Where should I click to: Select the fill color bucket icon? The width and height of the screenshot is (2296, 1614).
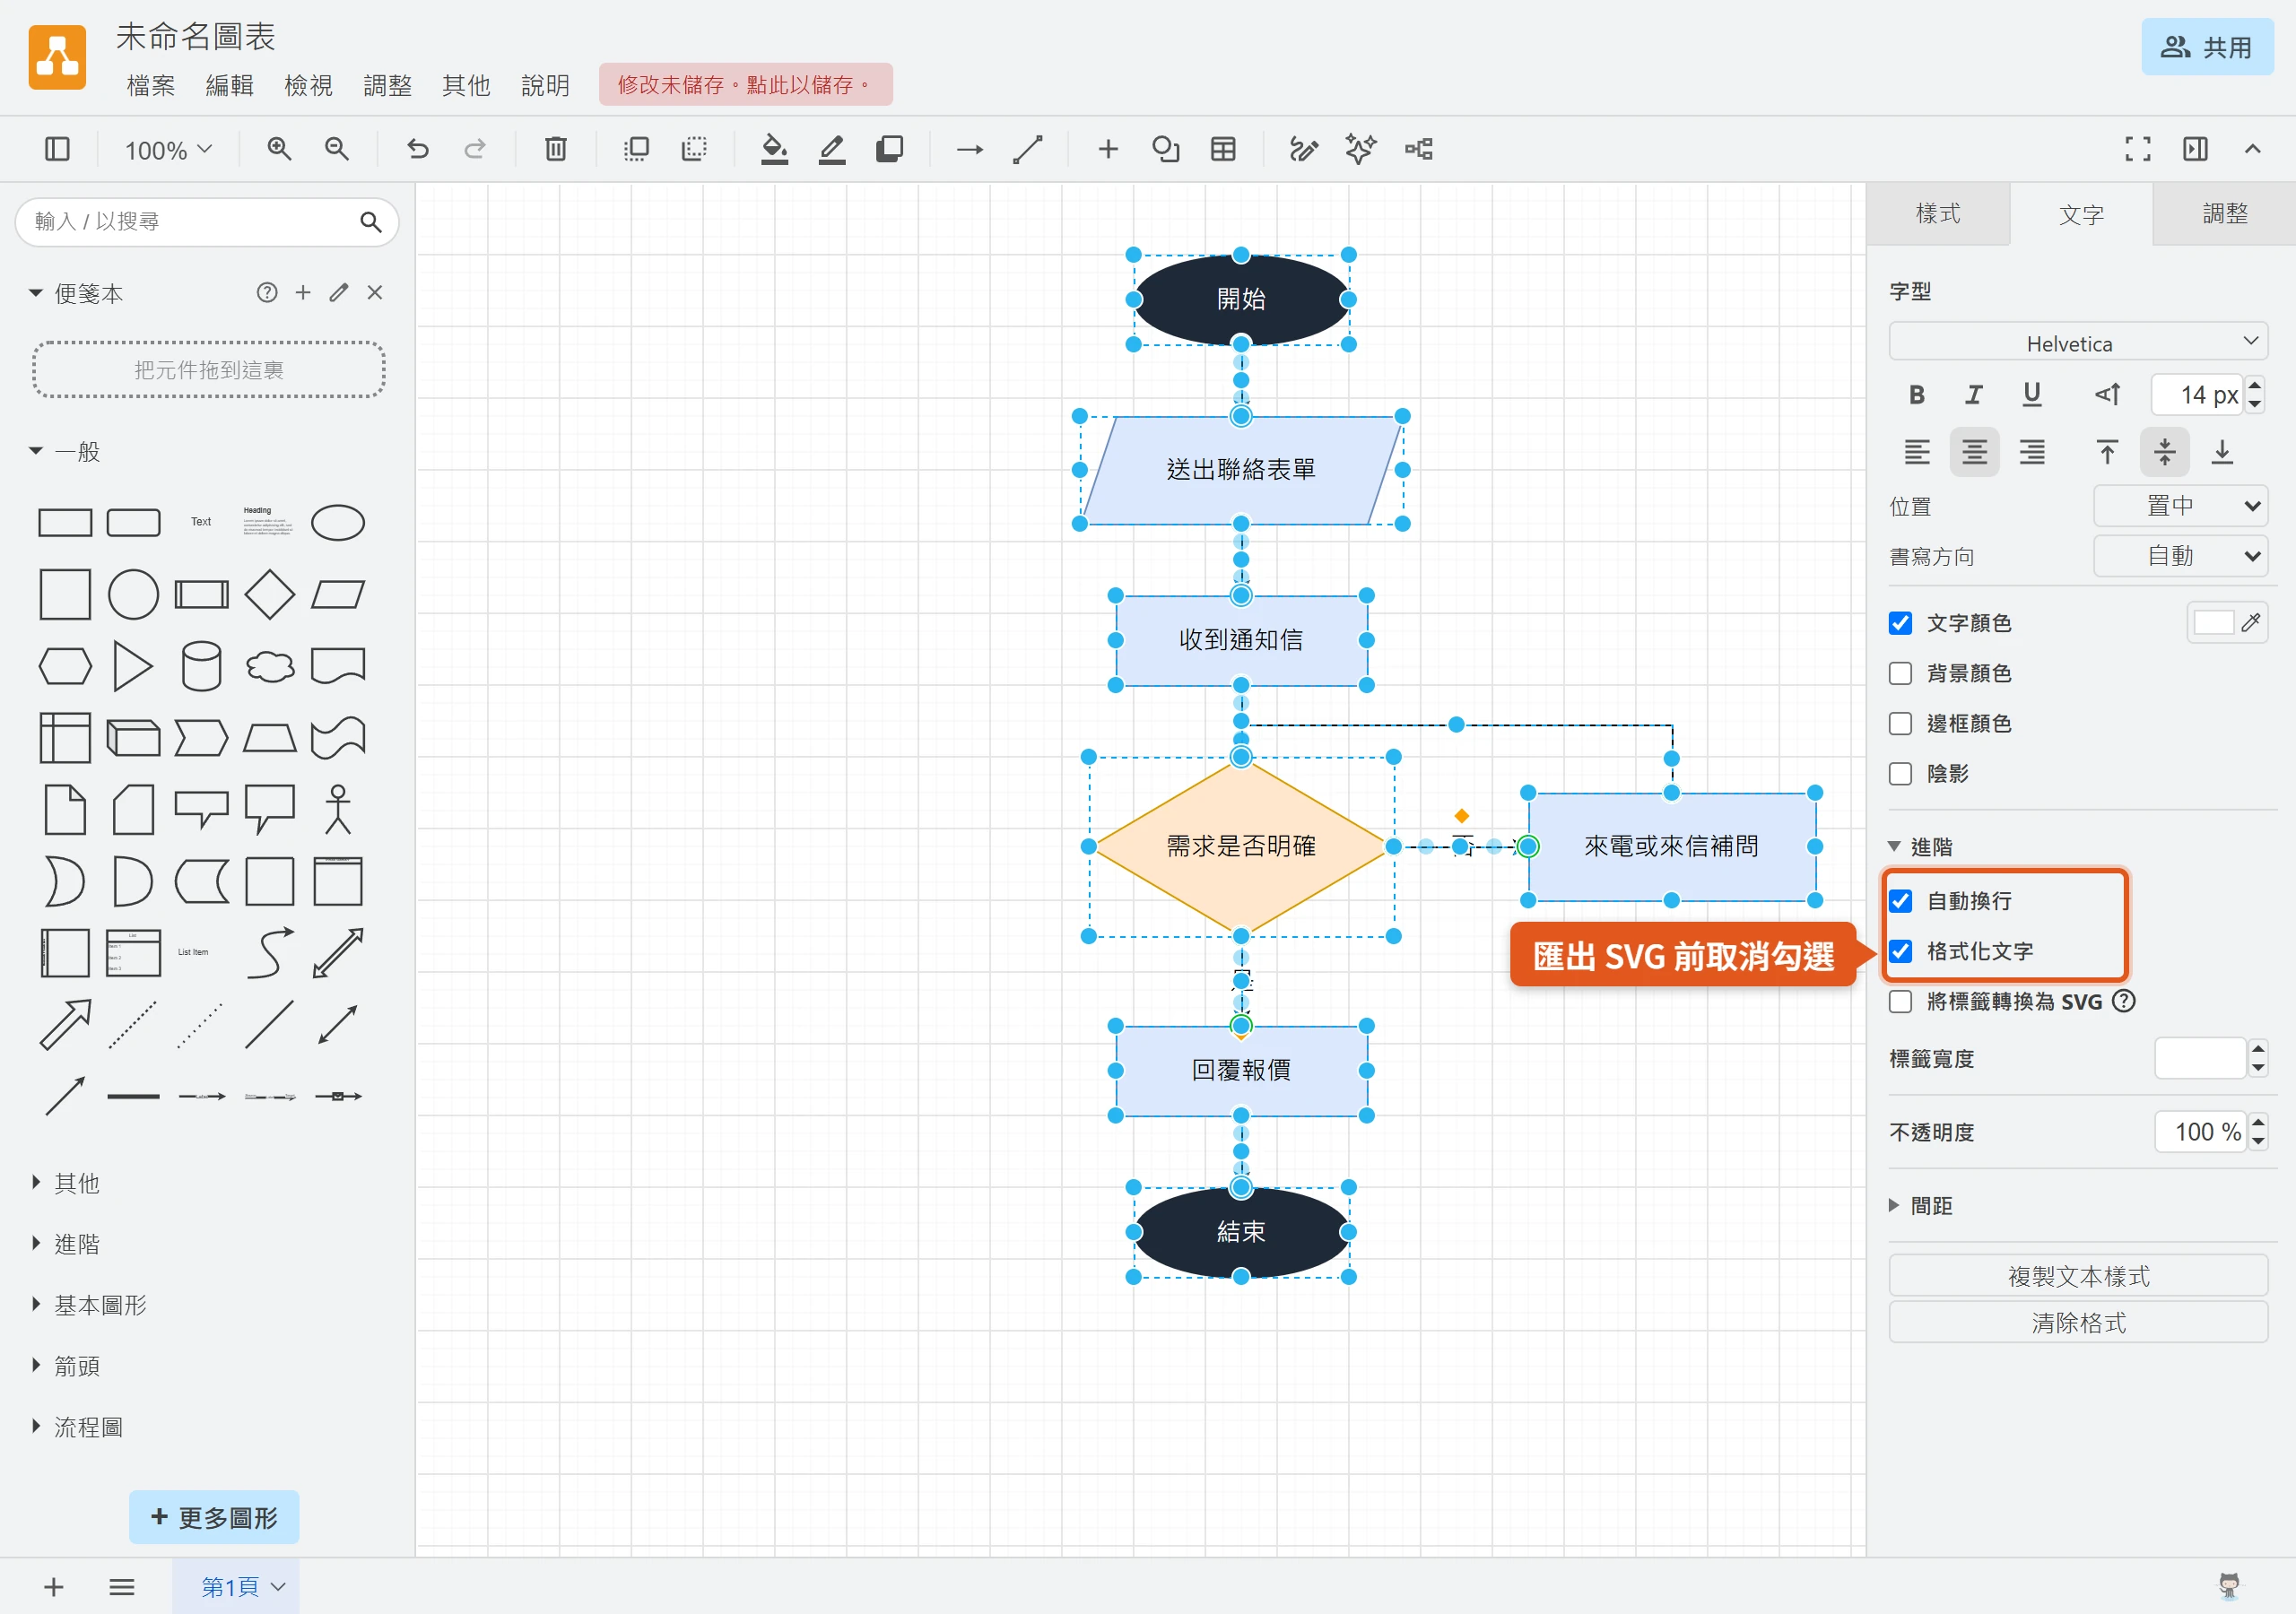(x=774, y=149)
